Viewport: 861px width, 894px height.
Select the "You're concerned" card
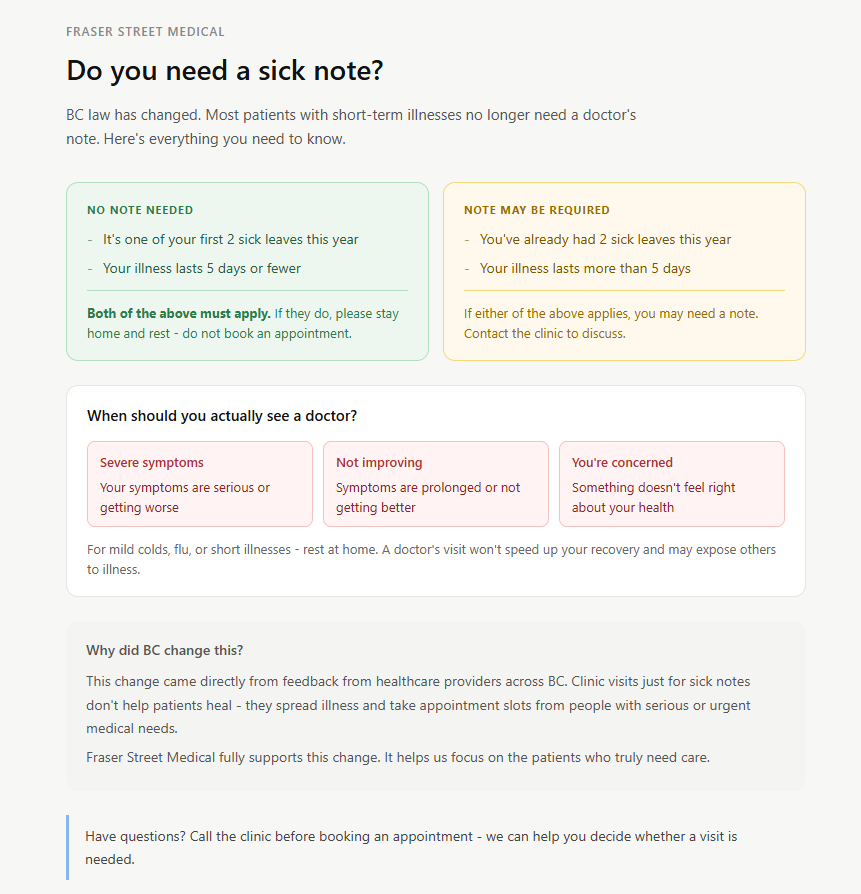(x=671, y=484)
